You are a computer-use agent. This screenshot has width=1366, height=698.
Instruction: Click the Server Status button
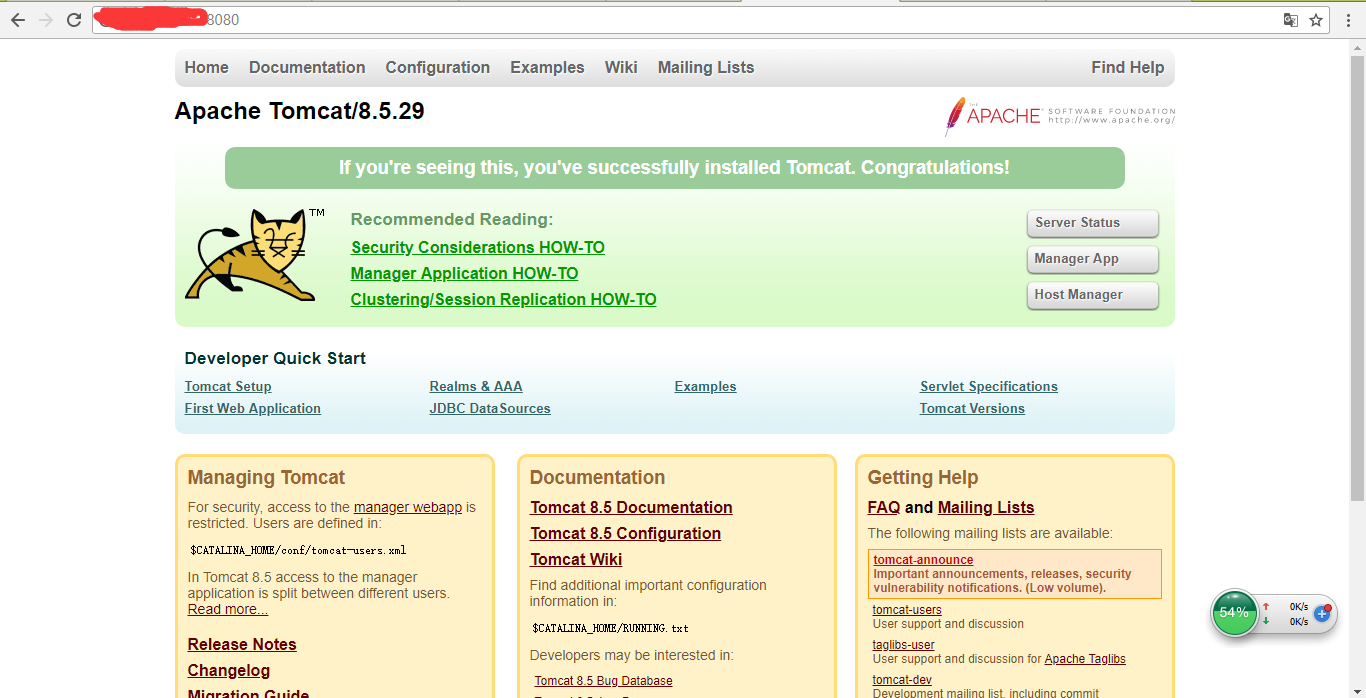click(x=1092, y=223)
